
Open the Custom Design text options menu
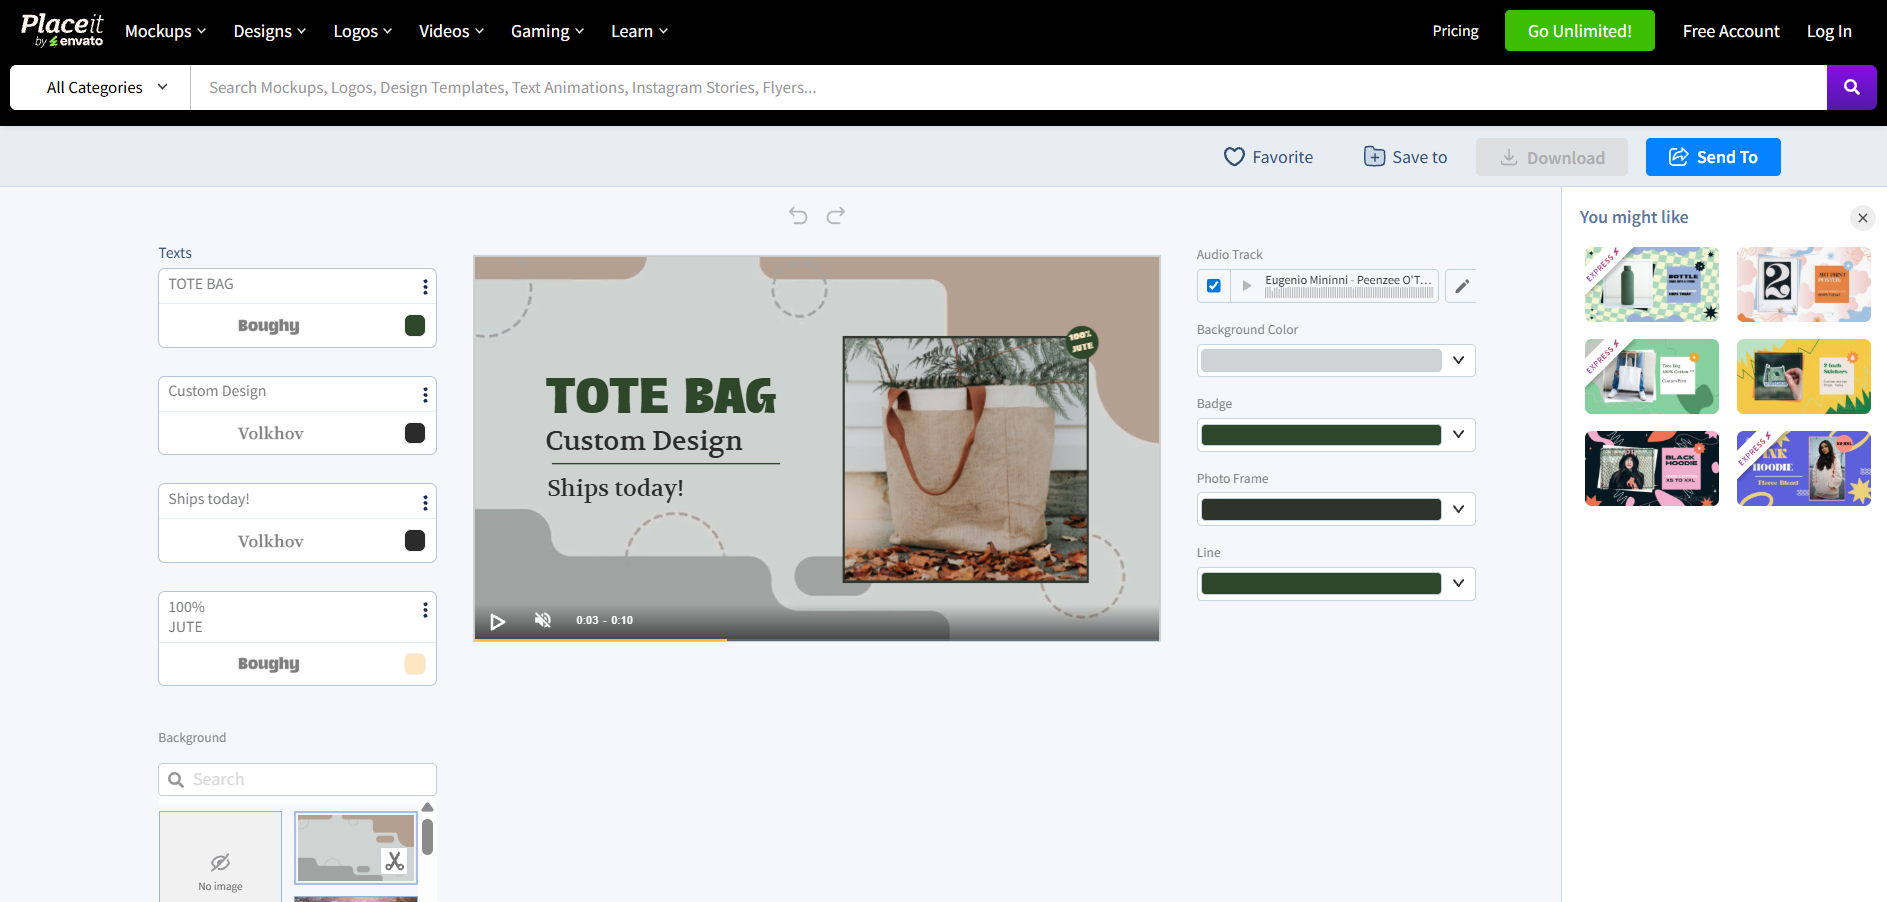426,394
